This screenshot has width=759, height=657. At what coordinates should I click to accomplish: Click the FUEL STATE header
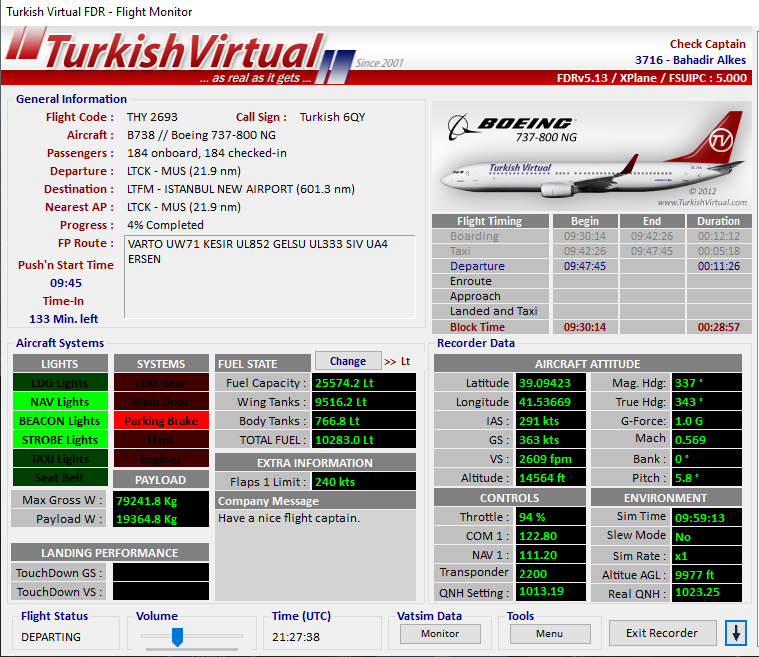coord(263,364)
